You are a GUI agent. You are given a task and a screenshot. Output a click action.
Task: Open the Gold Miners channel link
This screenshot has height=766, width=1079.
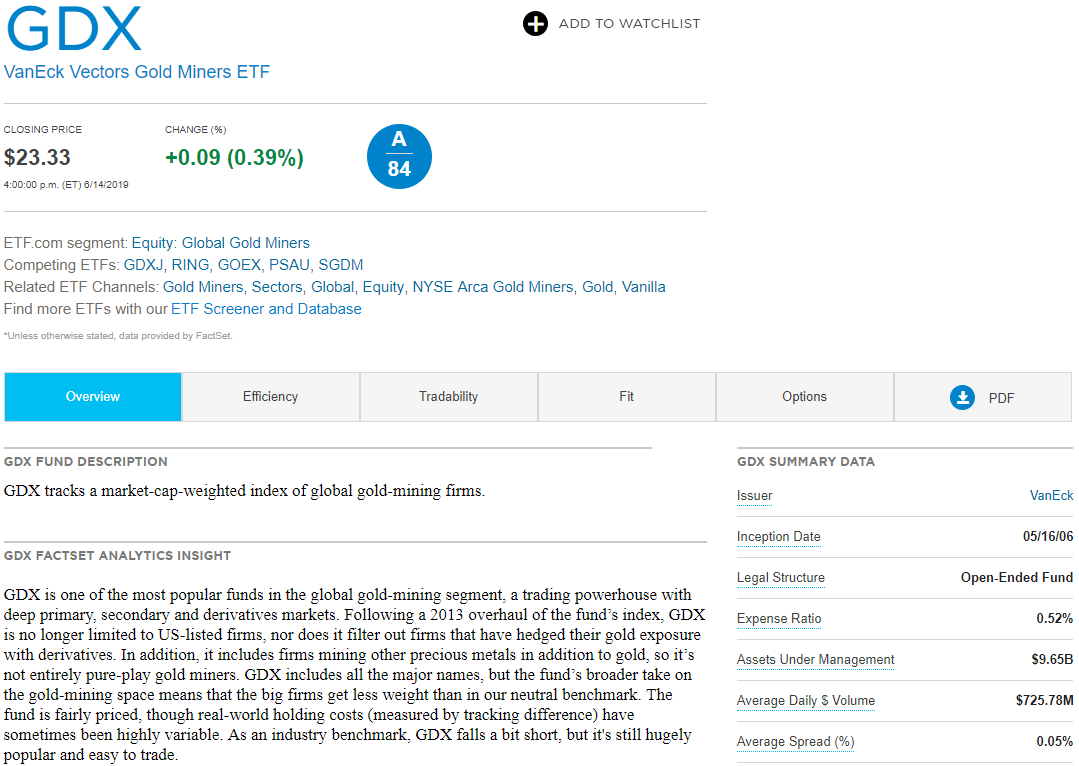[203, 287]
